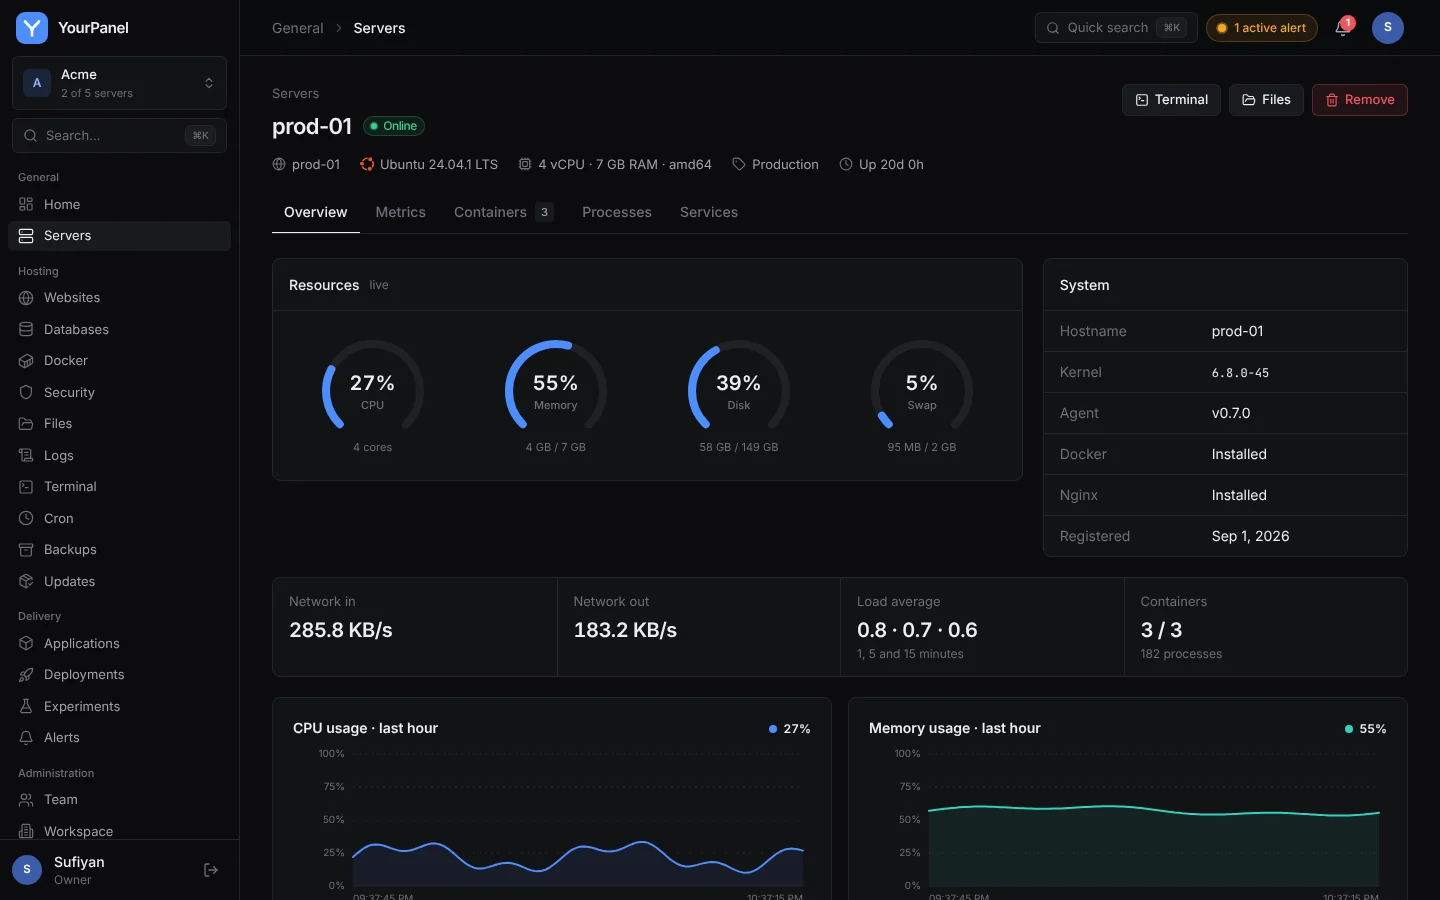This screenshot has width=1440, height=900.
Task: Click the General breadcrumb link
Action: [298, 28]
